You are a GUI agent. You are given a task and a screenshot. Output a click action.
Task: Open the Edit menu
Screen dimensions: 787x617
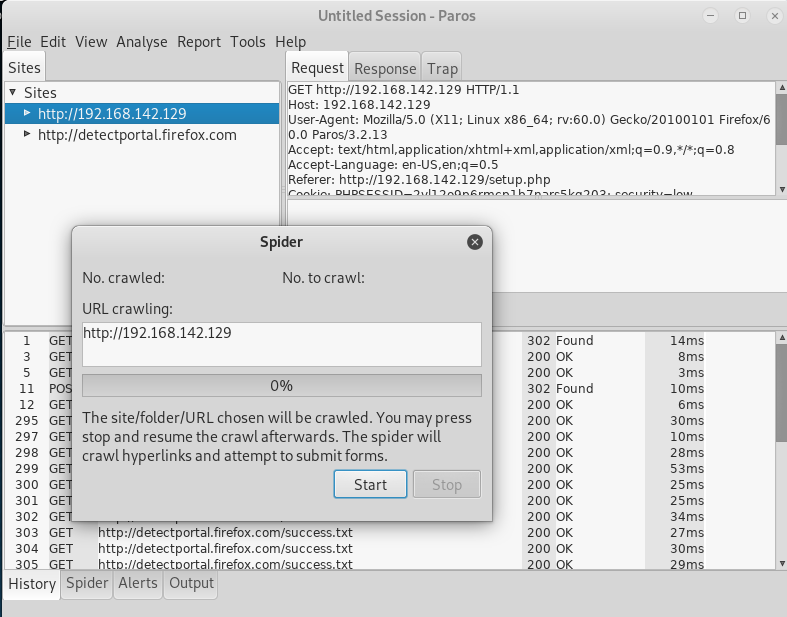(x=53, y=42)
